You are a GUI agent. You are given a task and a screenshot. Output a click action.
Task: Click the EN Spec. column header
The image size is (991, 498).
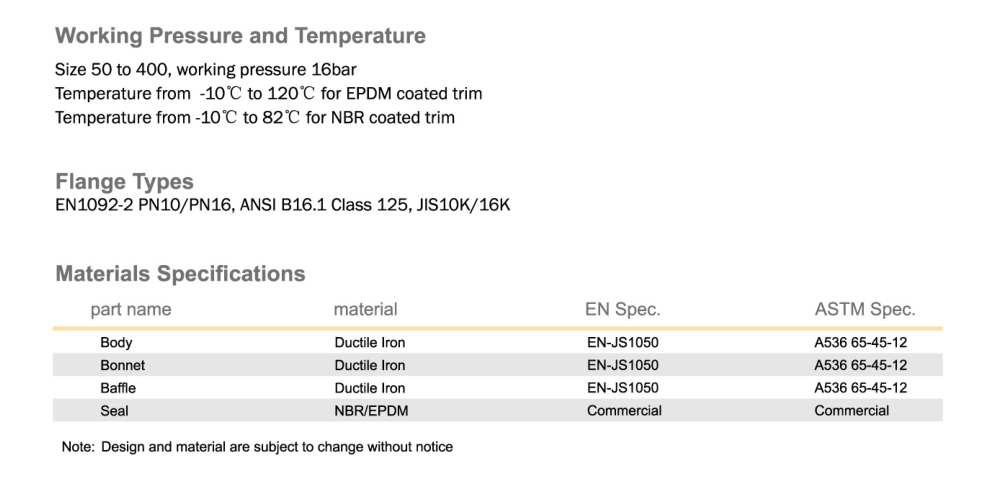click(x=622, y=310)
